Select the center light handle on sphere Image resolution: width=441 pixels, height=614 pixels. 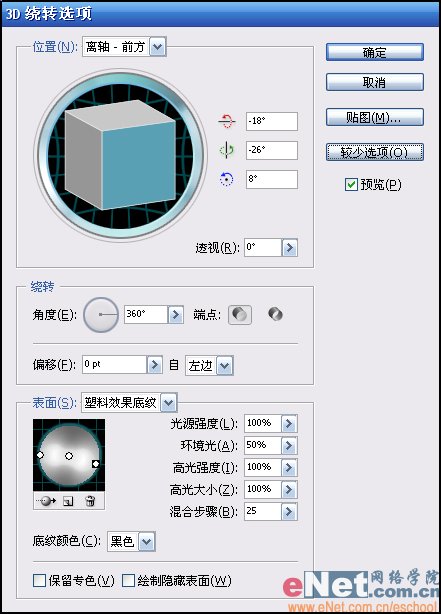tap(69, 456)
